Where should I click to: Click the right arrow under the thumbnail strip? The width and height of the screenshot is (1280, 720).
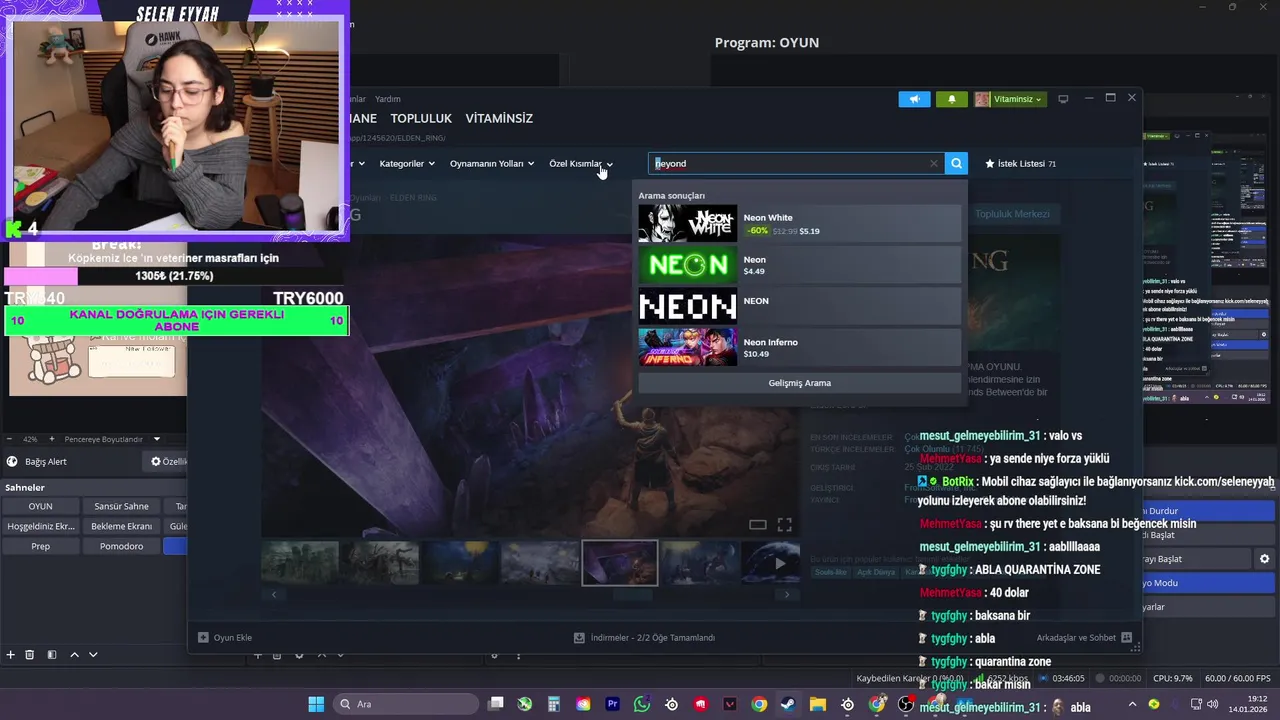[787, 595]
